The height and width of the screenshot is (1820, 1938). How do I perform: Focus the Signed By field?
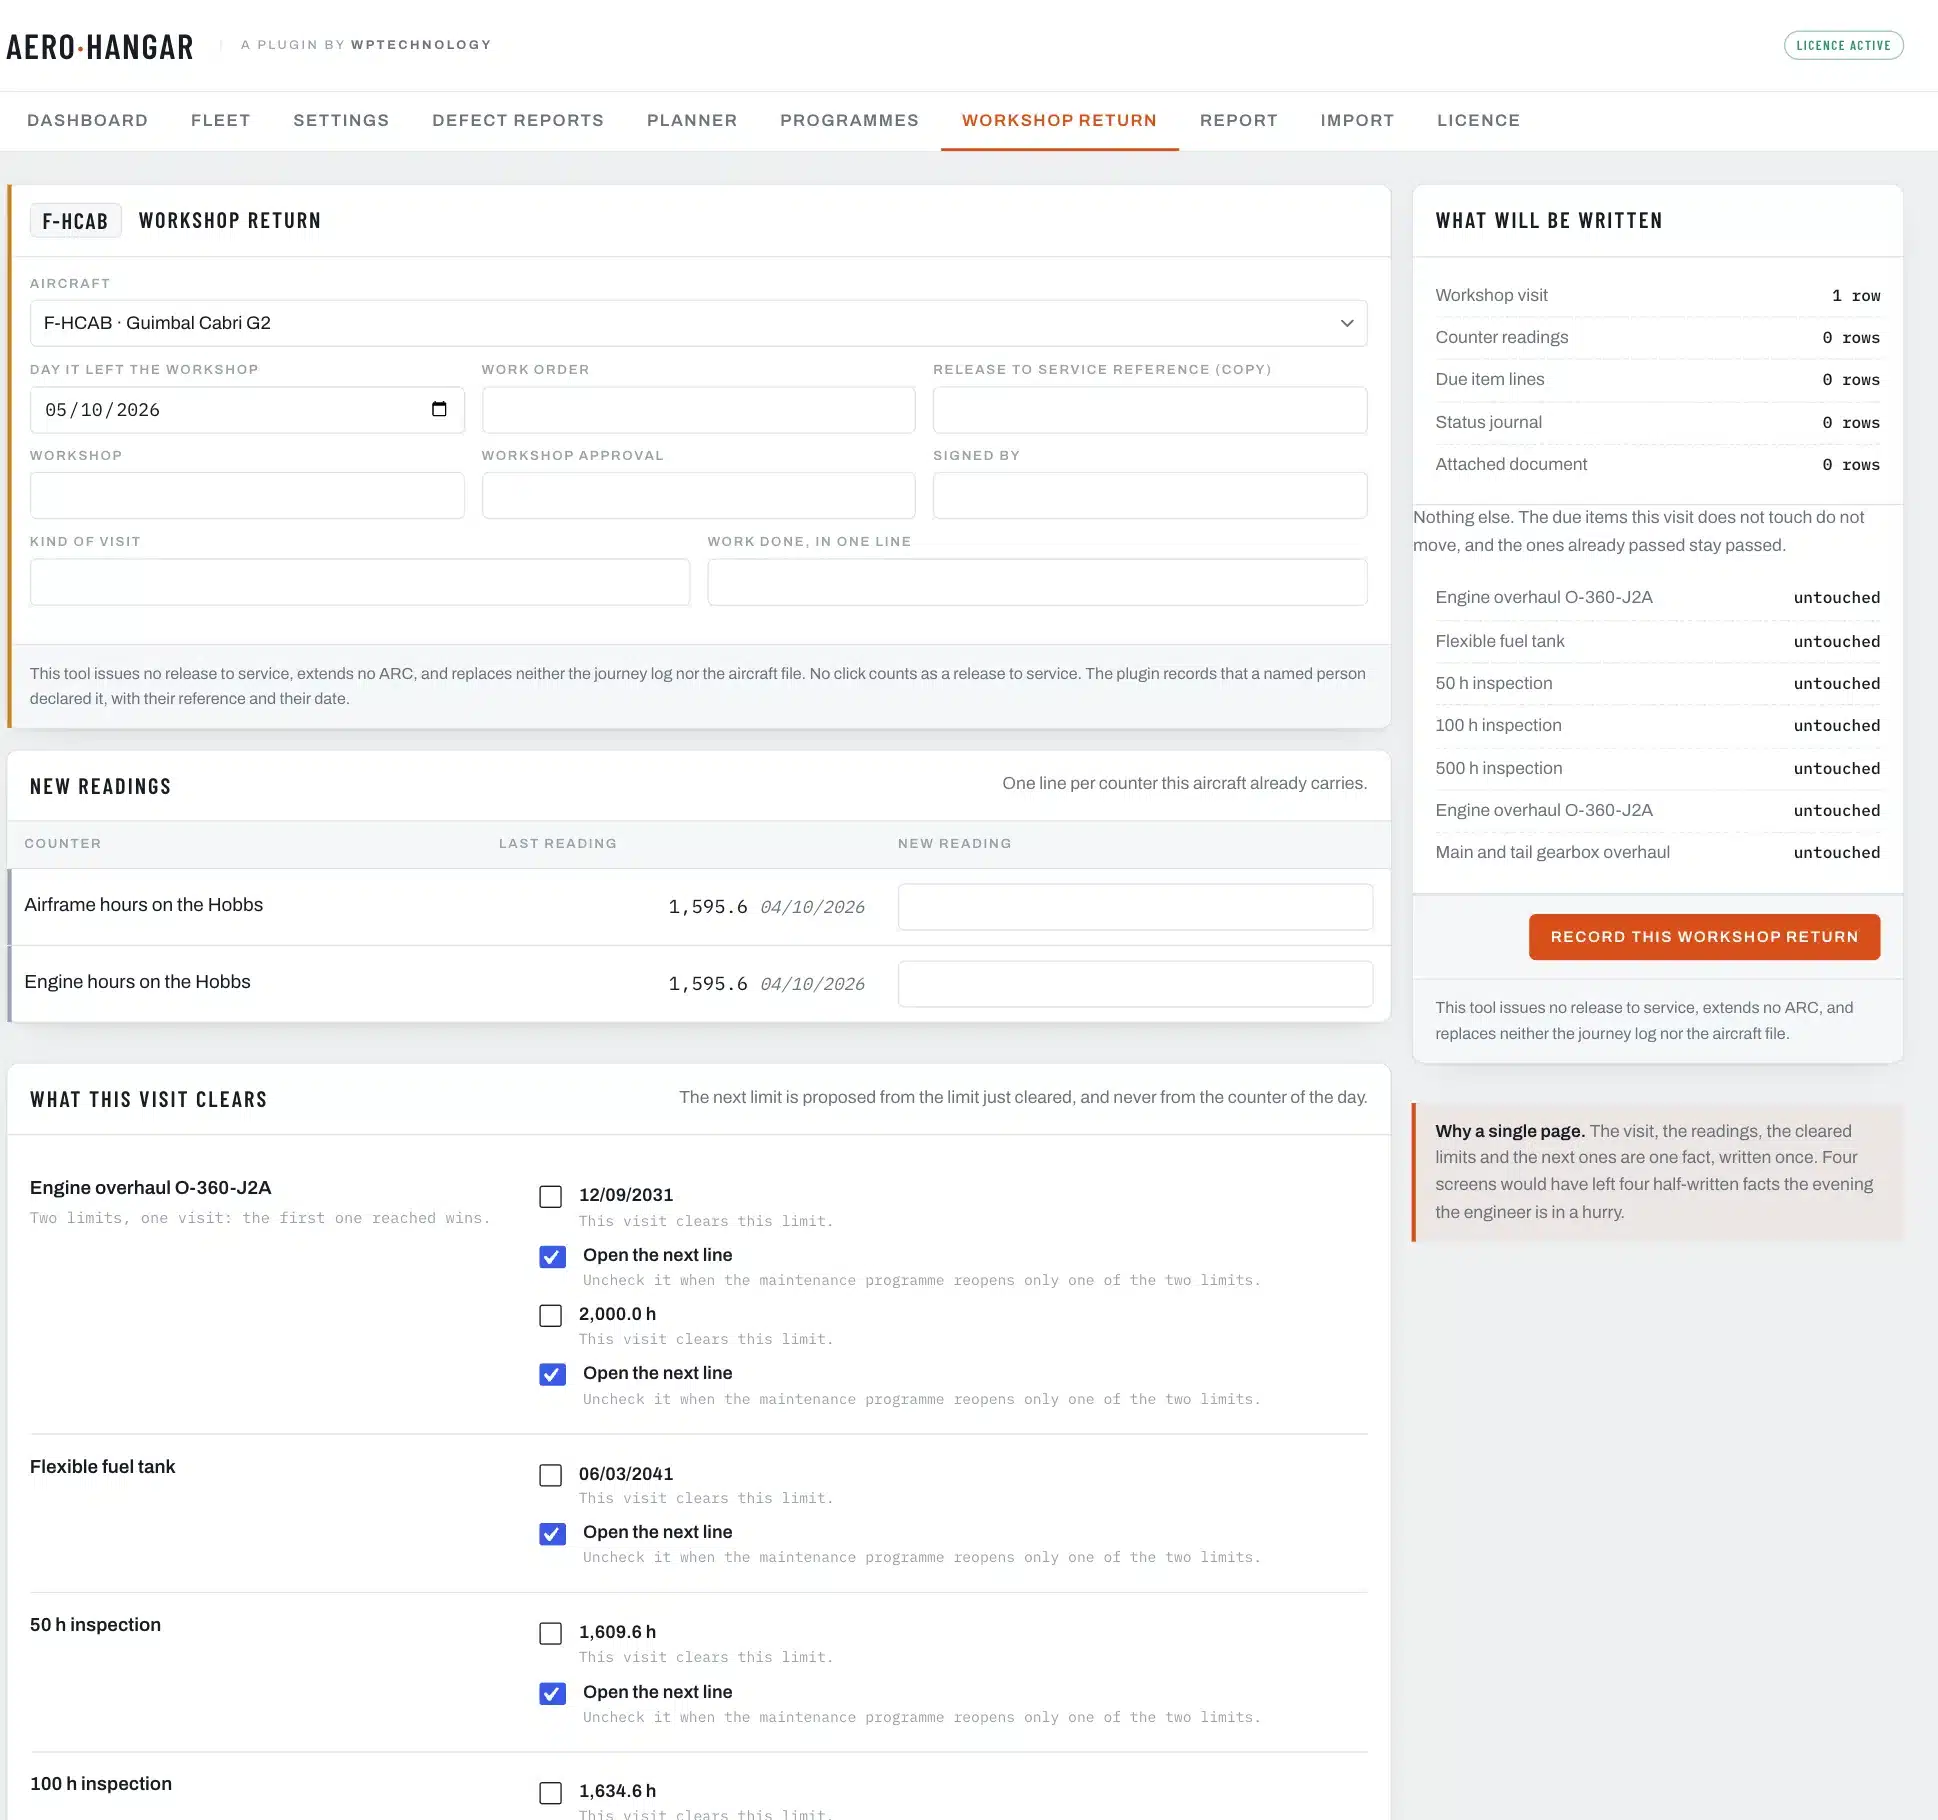tap(1150, 495)
